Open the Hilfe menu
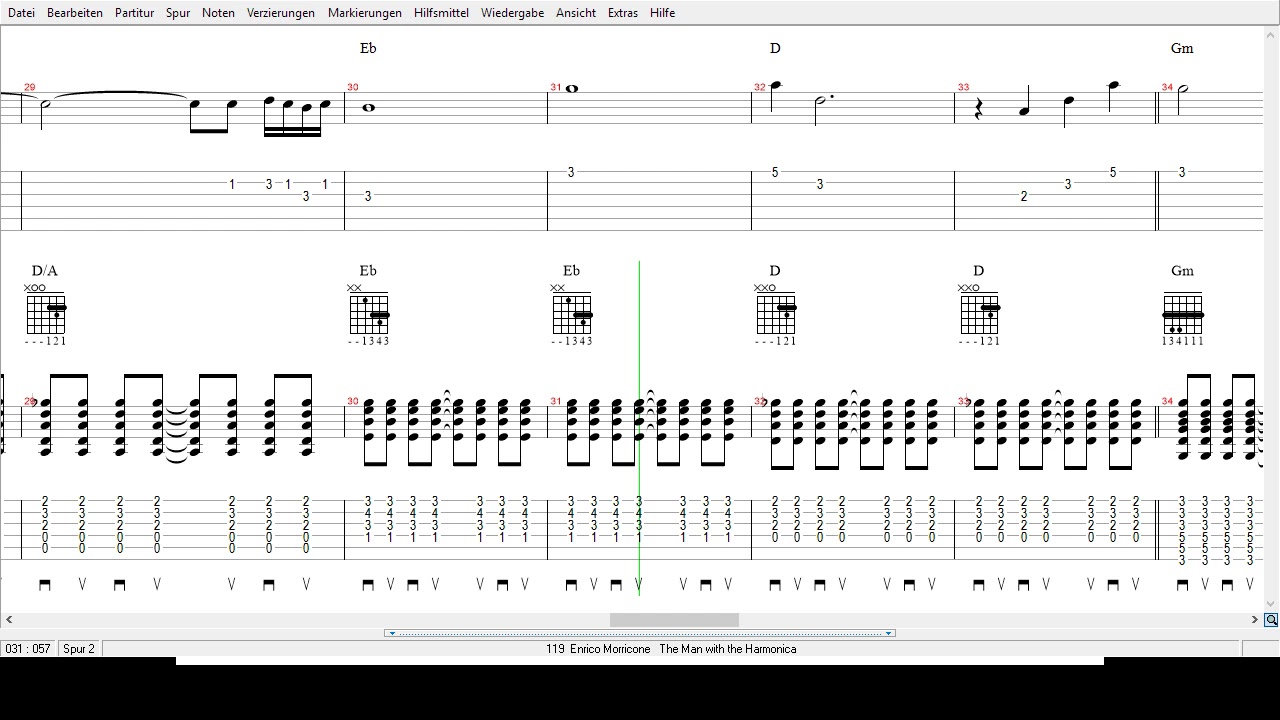 coord(662,13)
